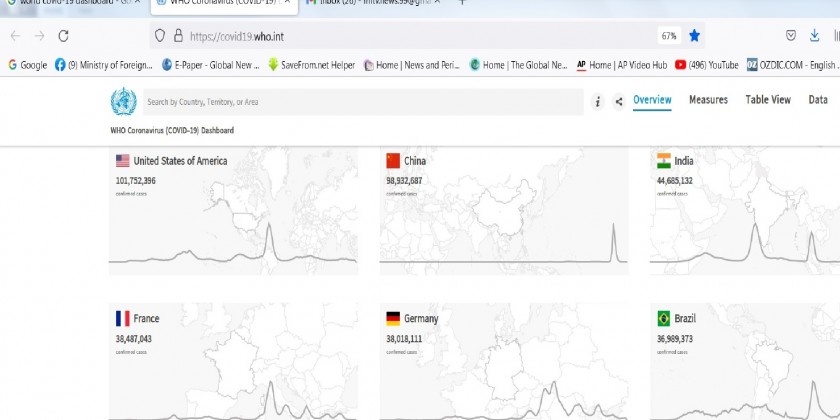Open AP Video Hub bookmark
840x420 pixels.
620,65
